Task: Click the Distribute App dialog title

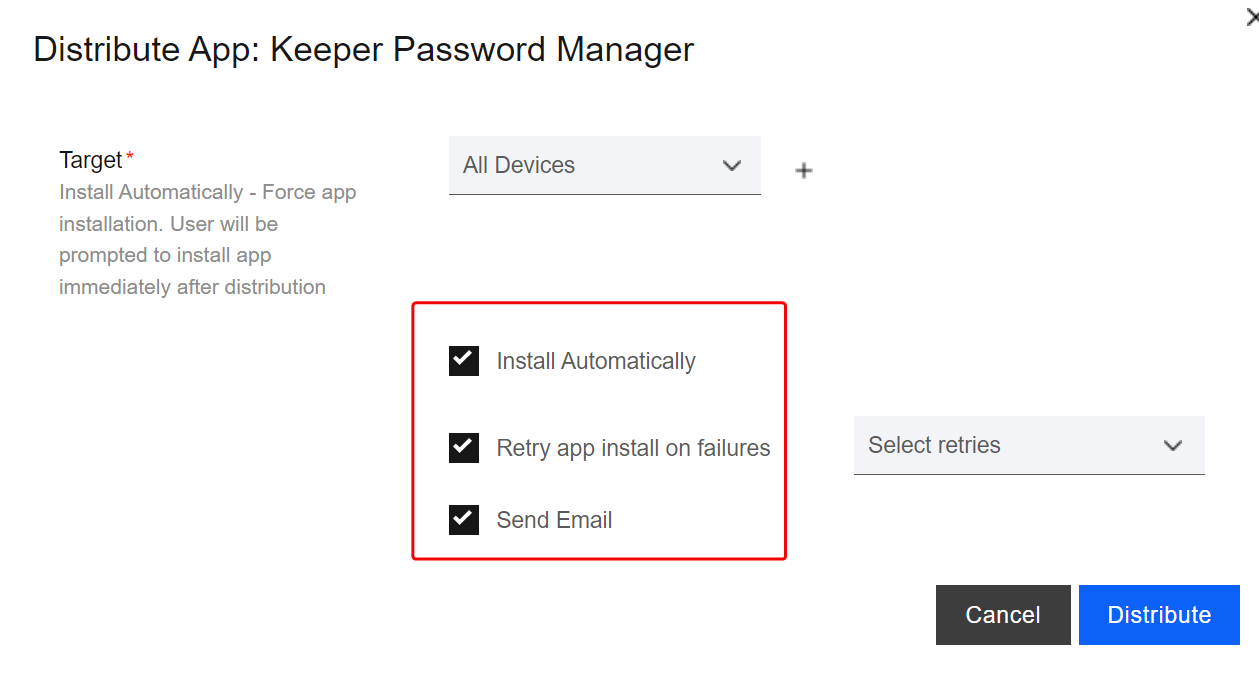Action: point(364,49)
